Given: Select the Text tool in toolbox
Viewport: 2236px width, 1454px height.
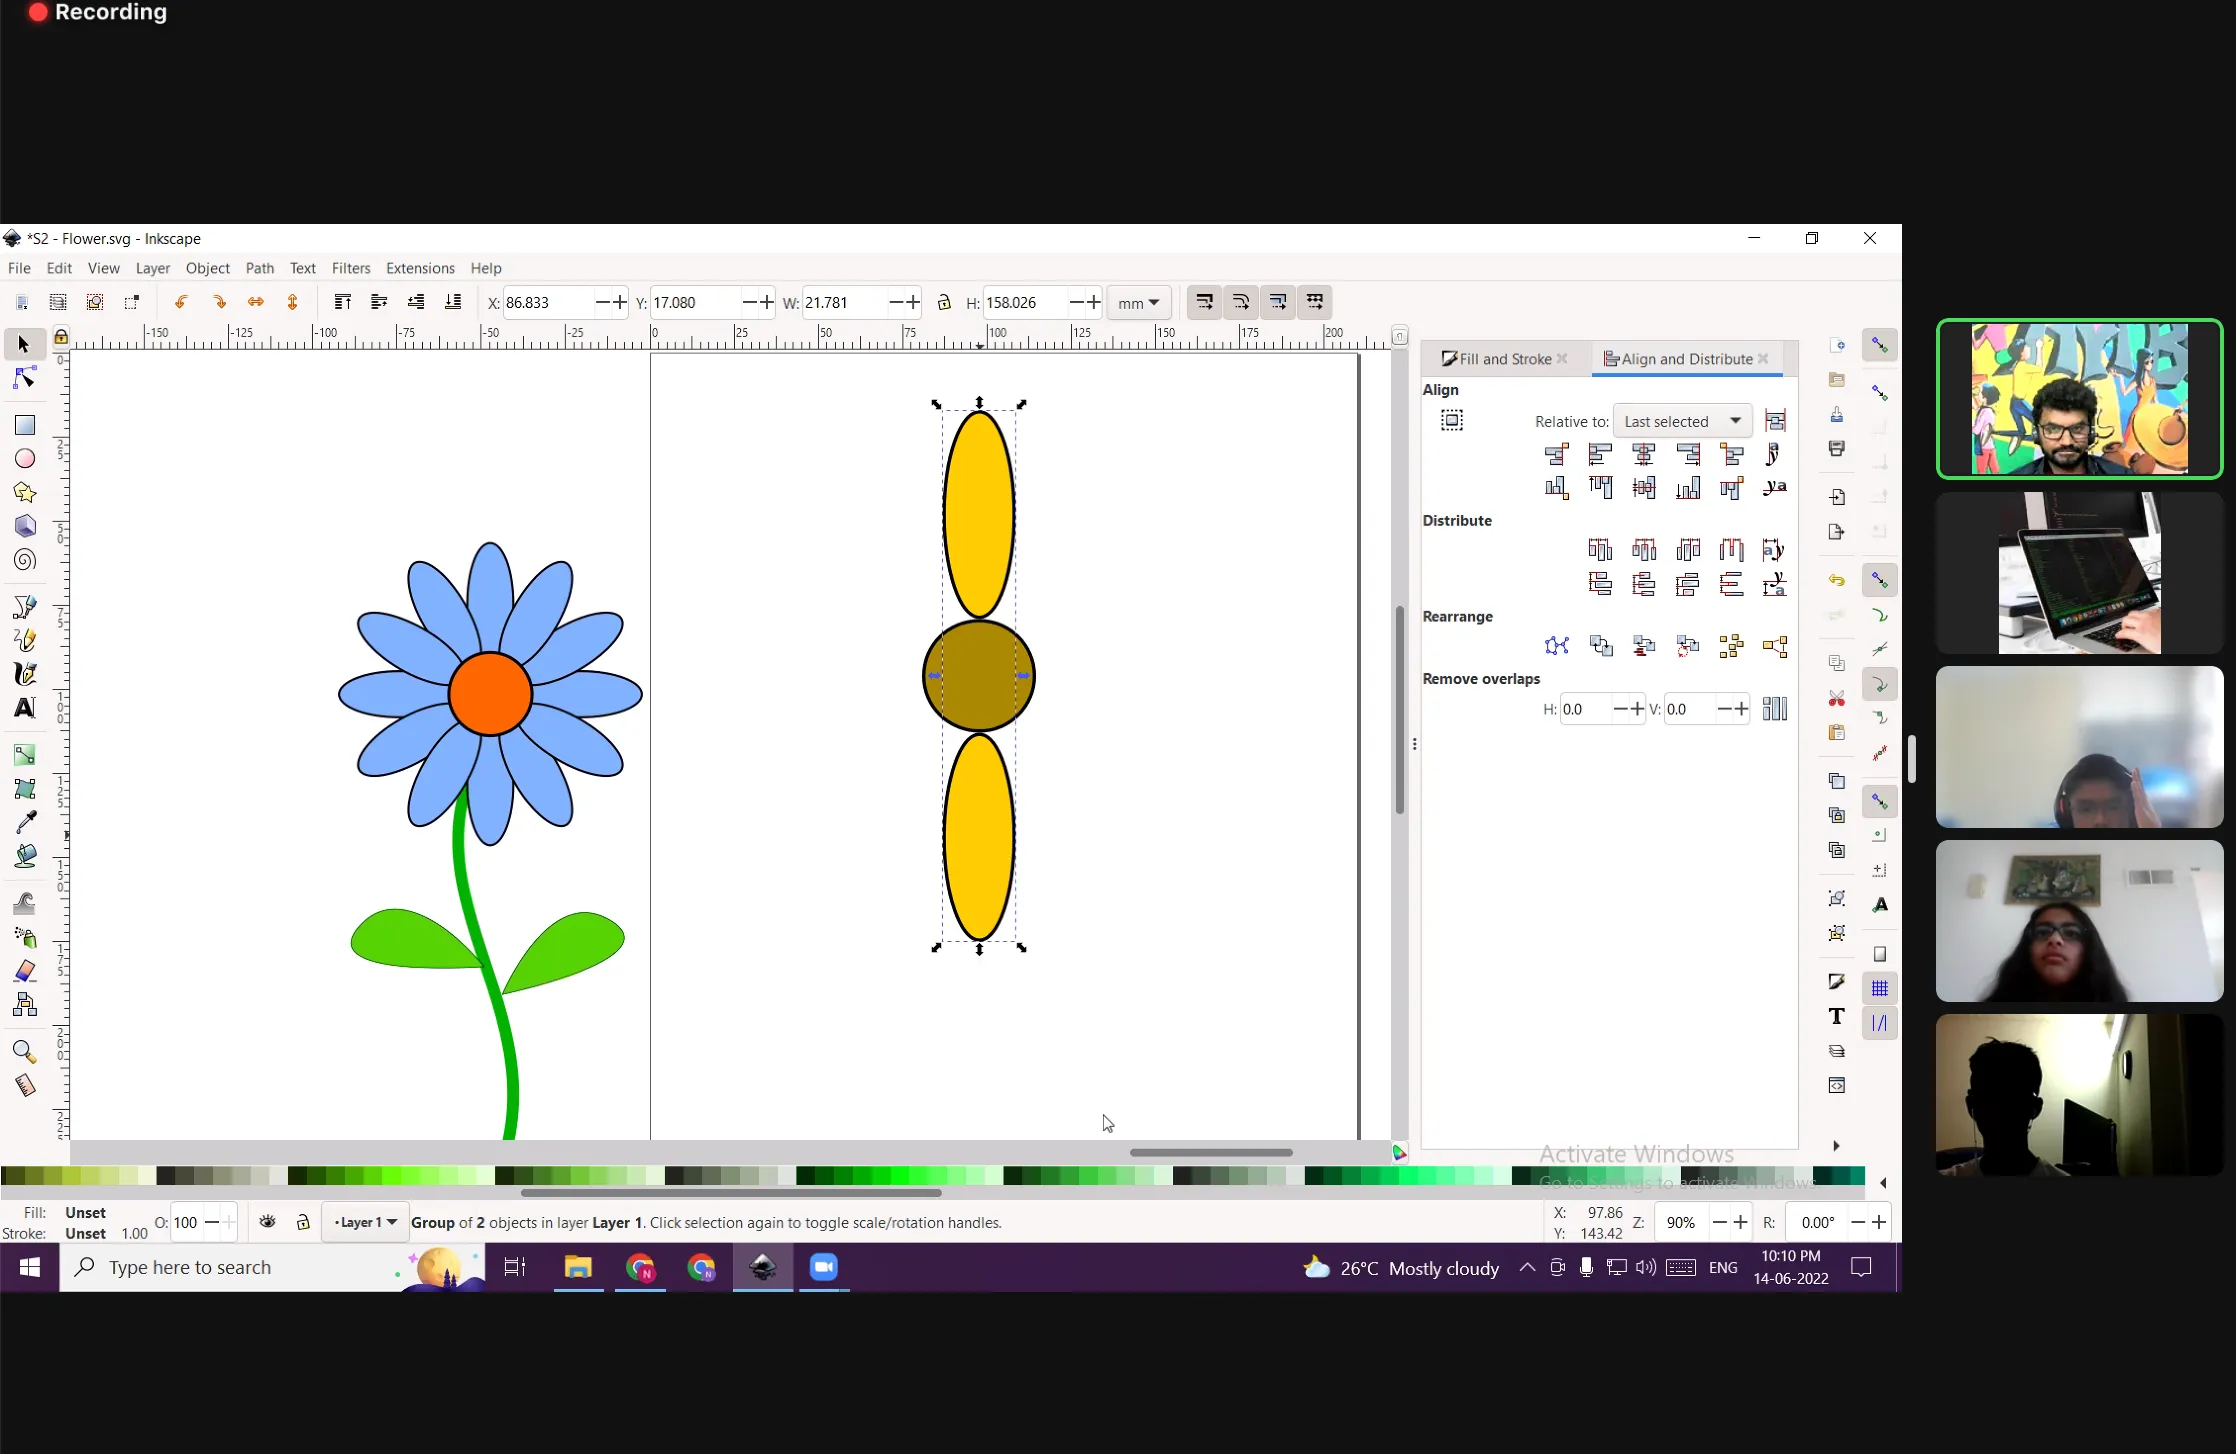Looking at the screenshot, I should 25,708.
